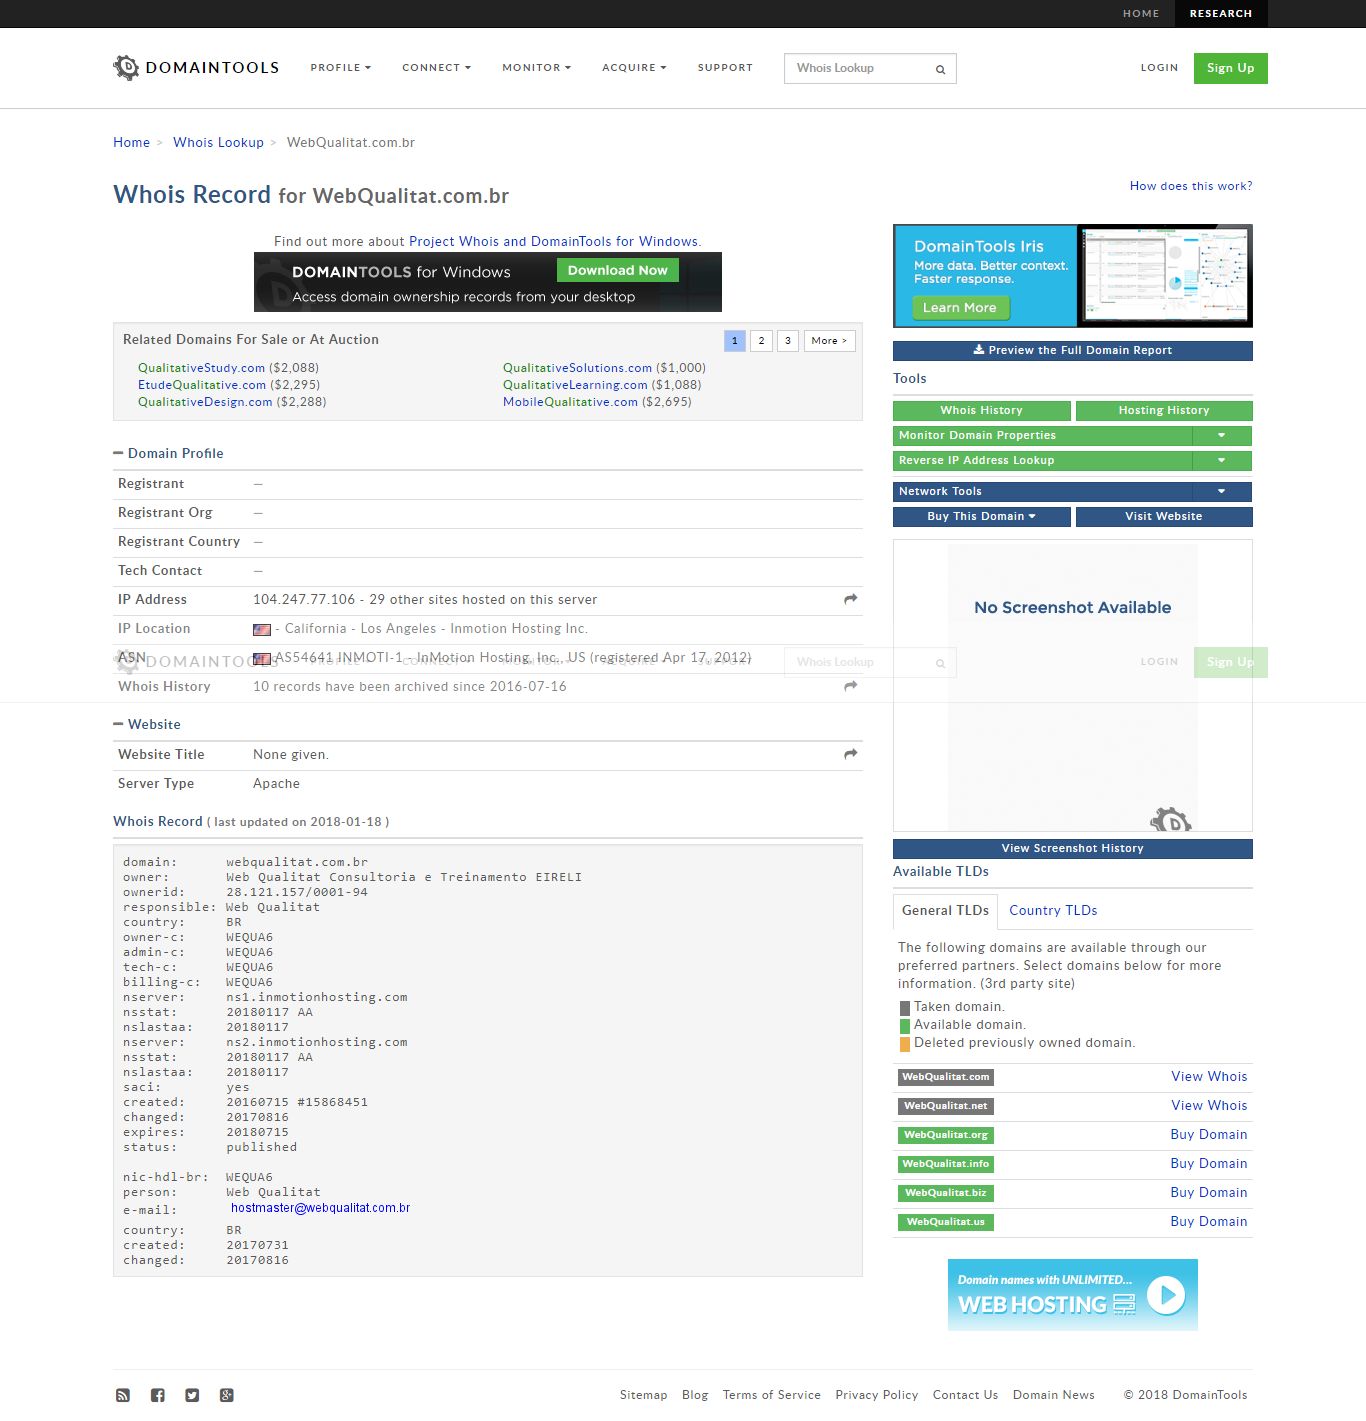Switch to the Research top tab
The height and width of the screenshot is (1421, 1366).
click(1221, 14)
